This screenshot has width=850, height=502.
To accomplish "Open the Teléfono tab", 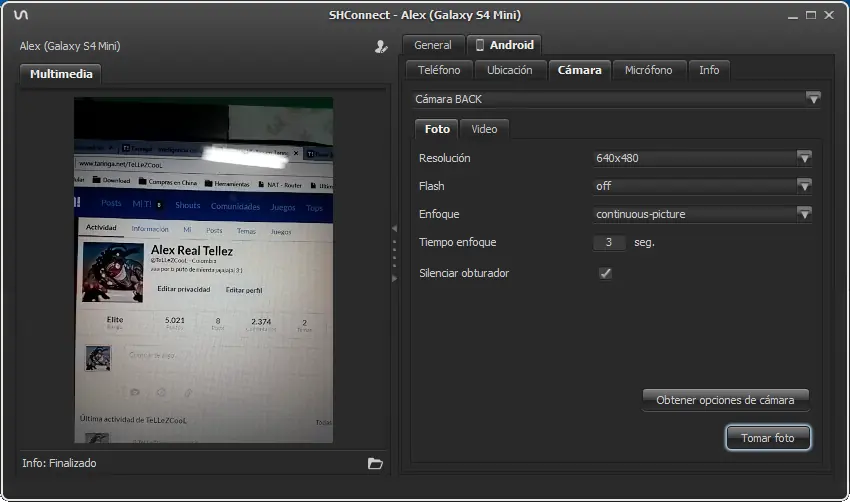I will [439, 70].
